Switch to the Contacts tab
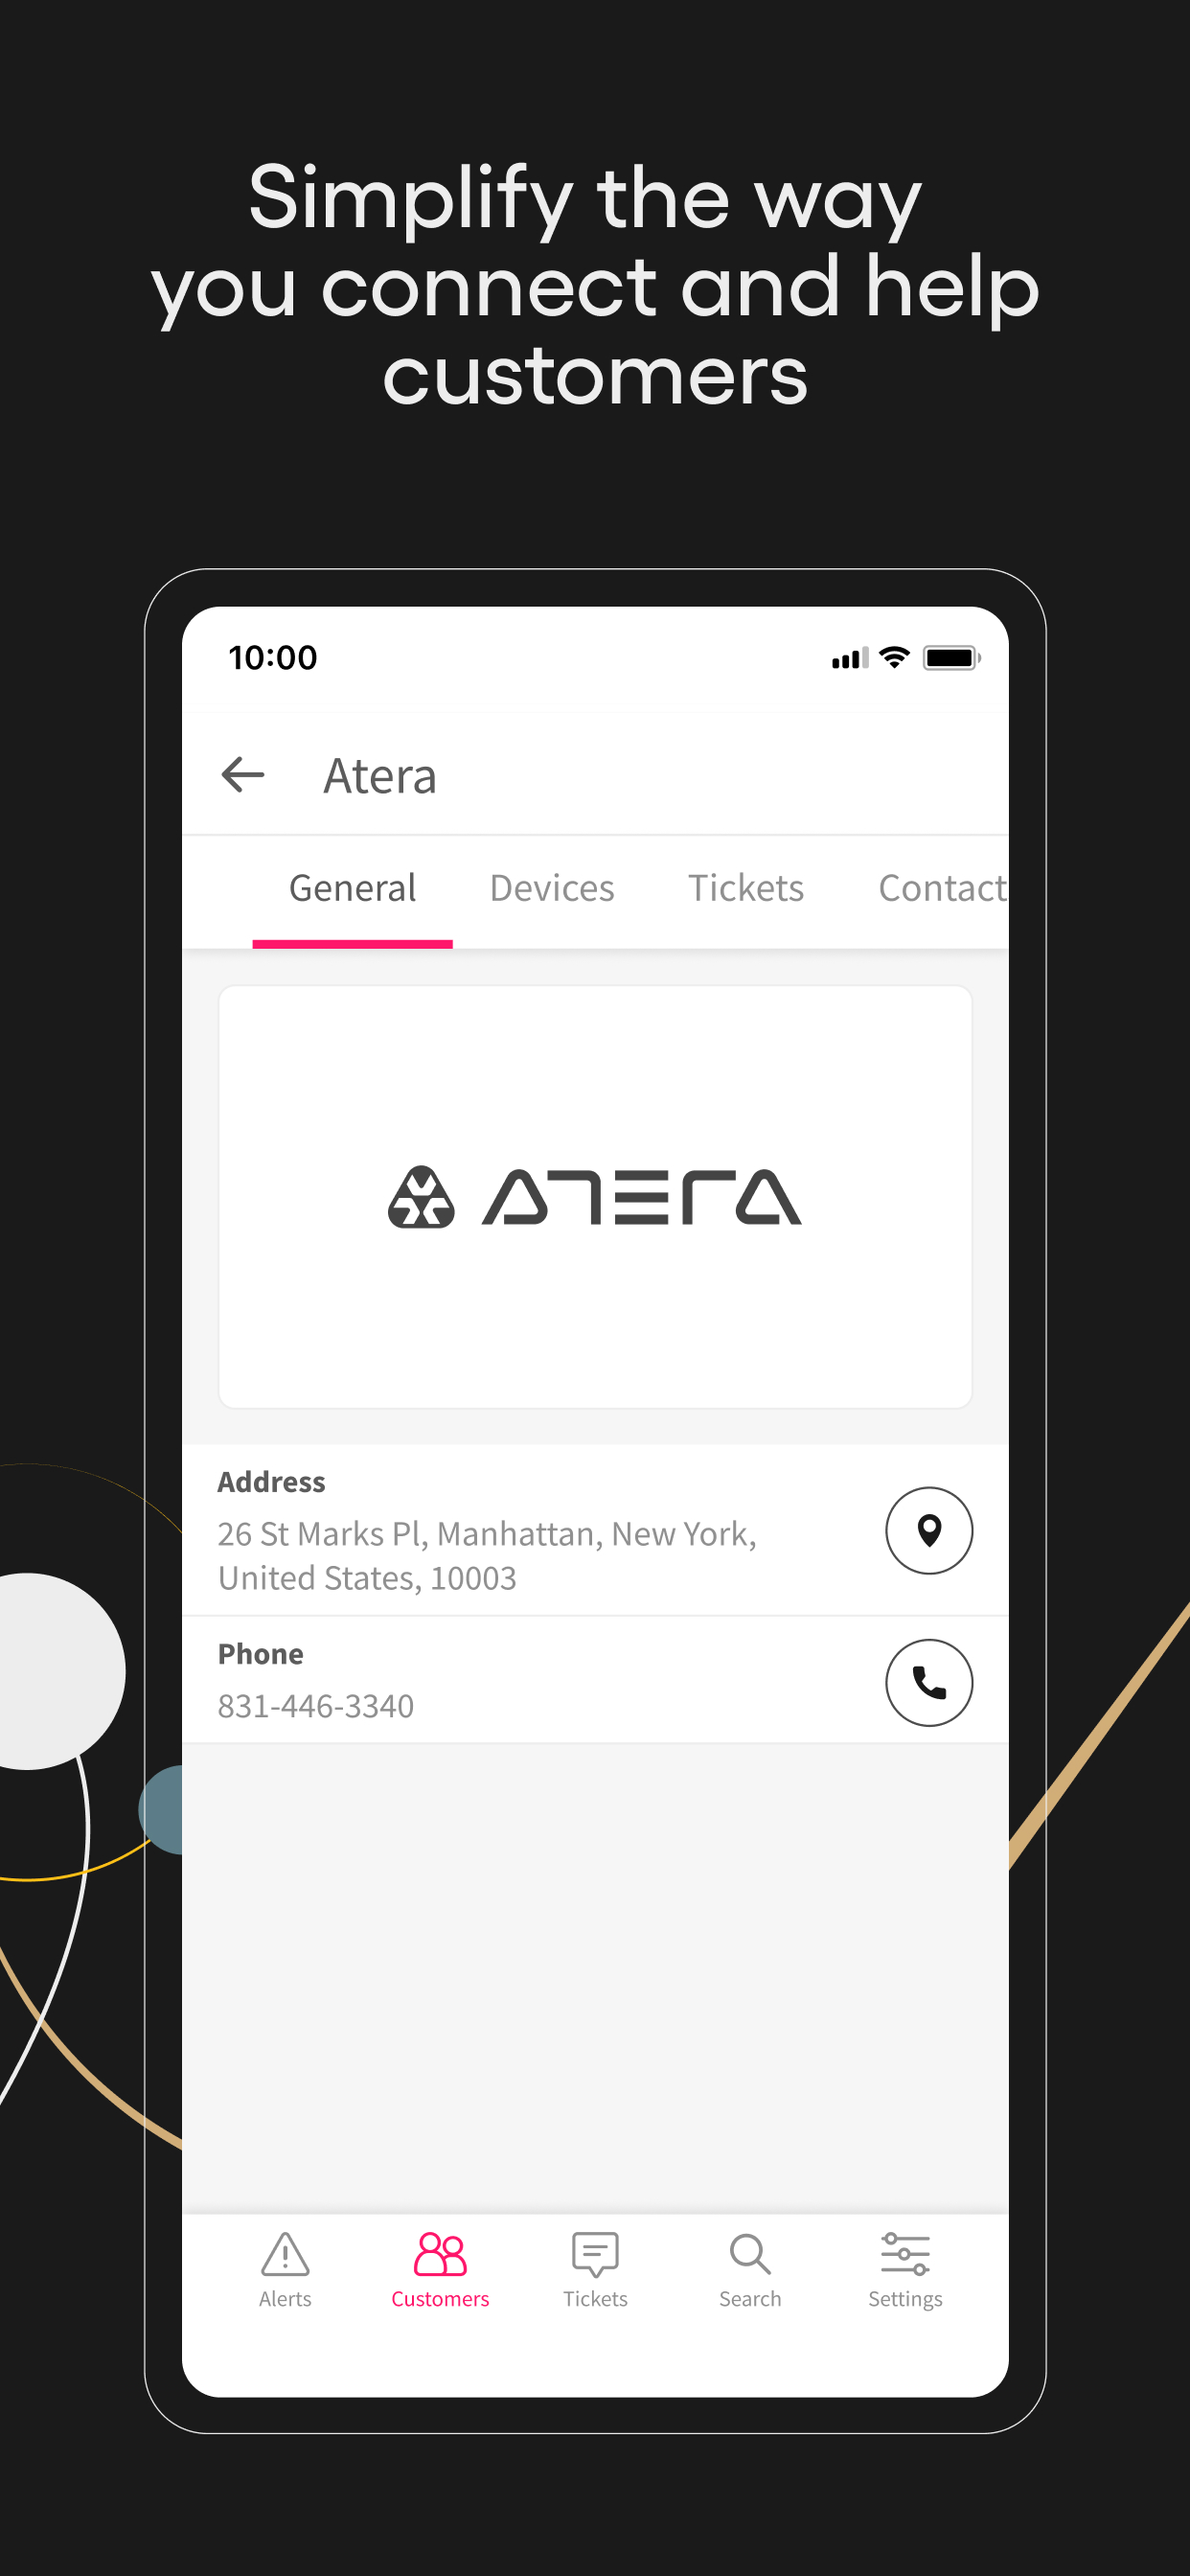The width and height of the screenshot is (1190, 2576). click(942, 888)
